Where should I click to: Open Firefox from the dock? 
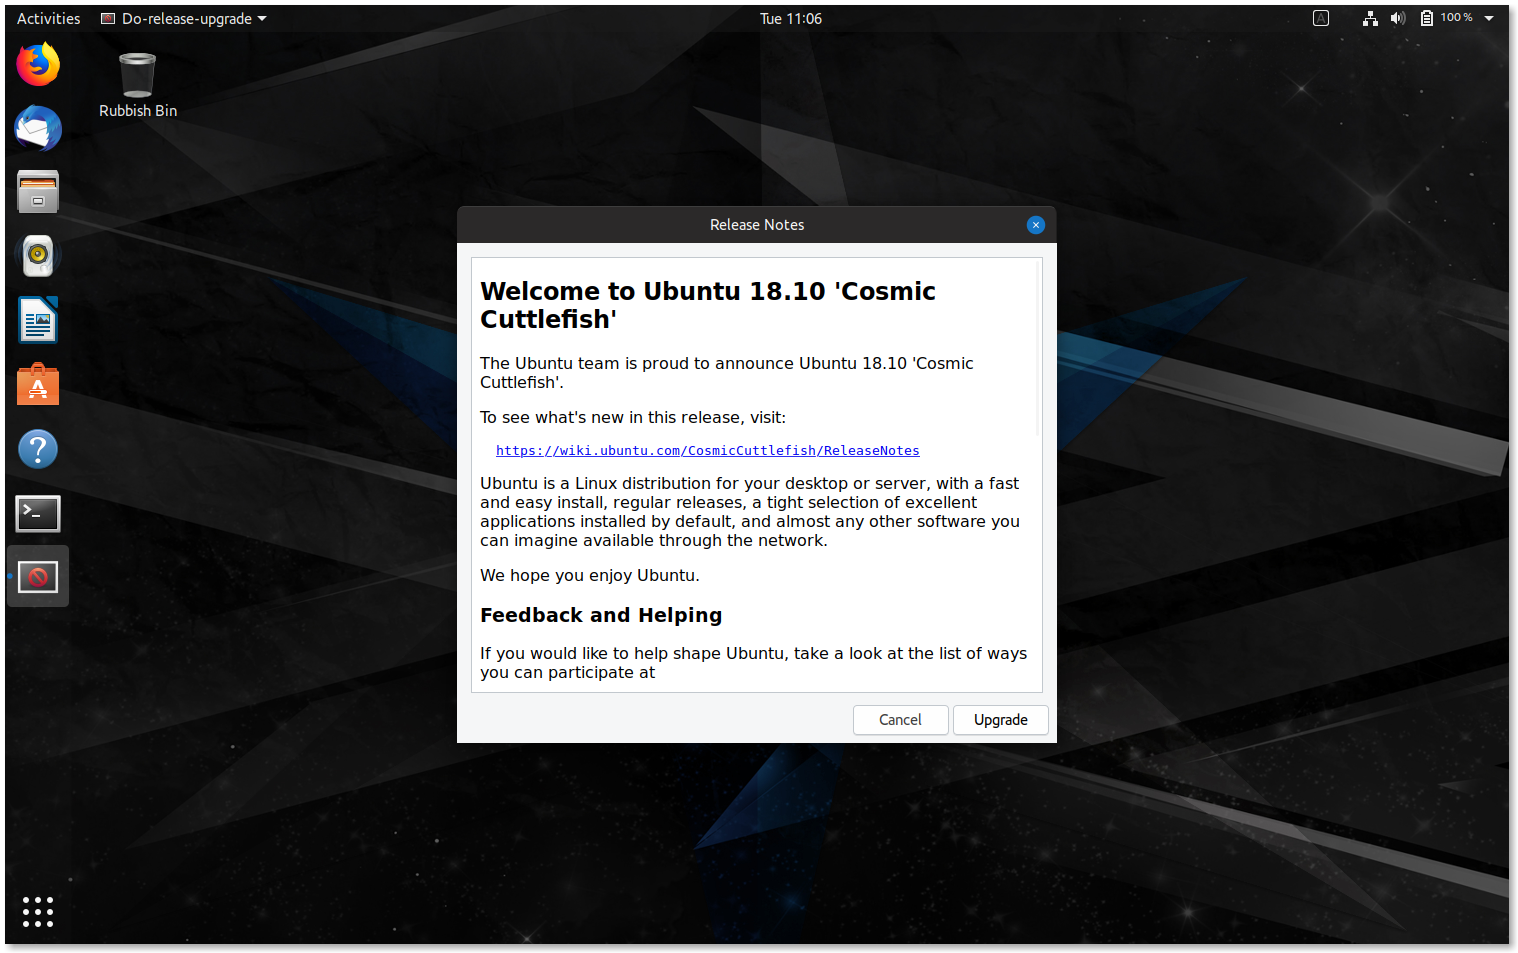coord(38,65)
